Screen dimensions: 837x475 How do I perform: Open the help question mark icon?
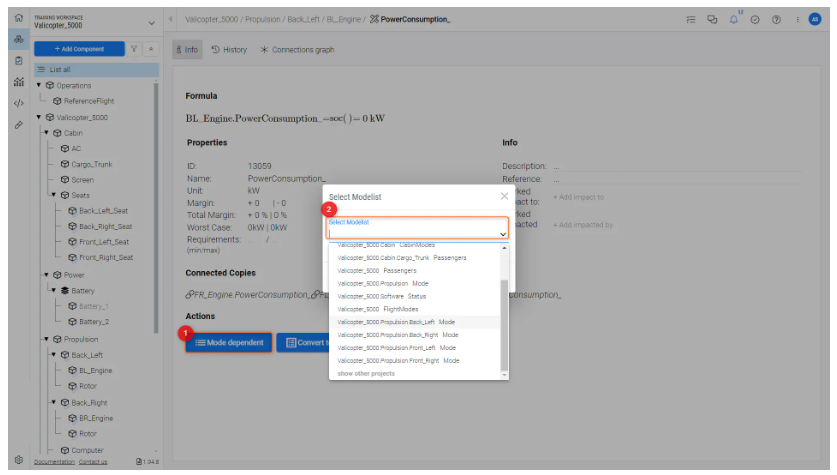776,19
